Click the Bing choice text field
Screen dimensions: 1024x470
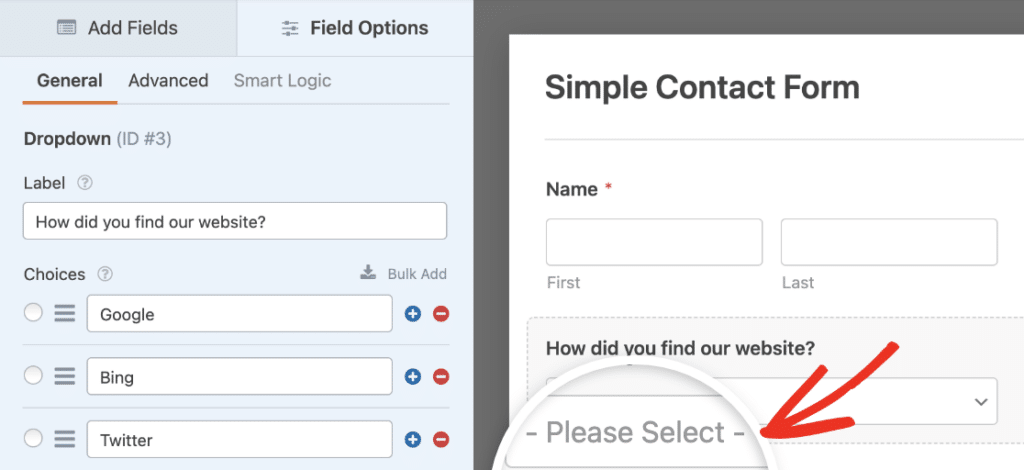[x=240, y=377]
